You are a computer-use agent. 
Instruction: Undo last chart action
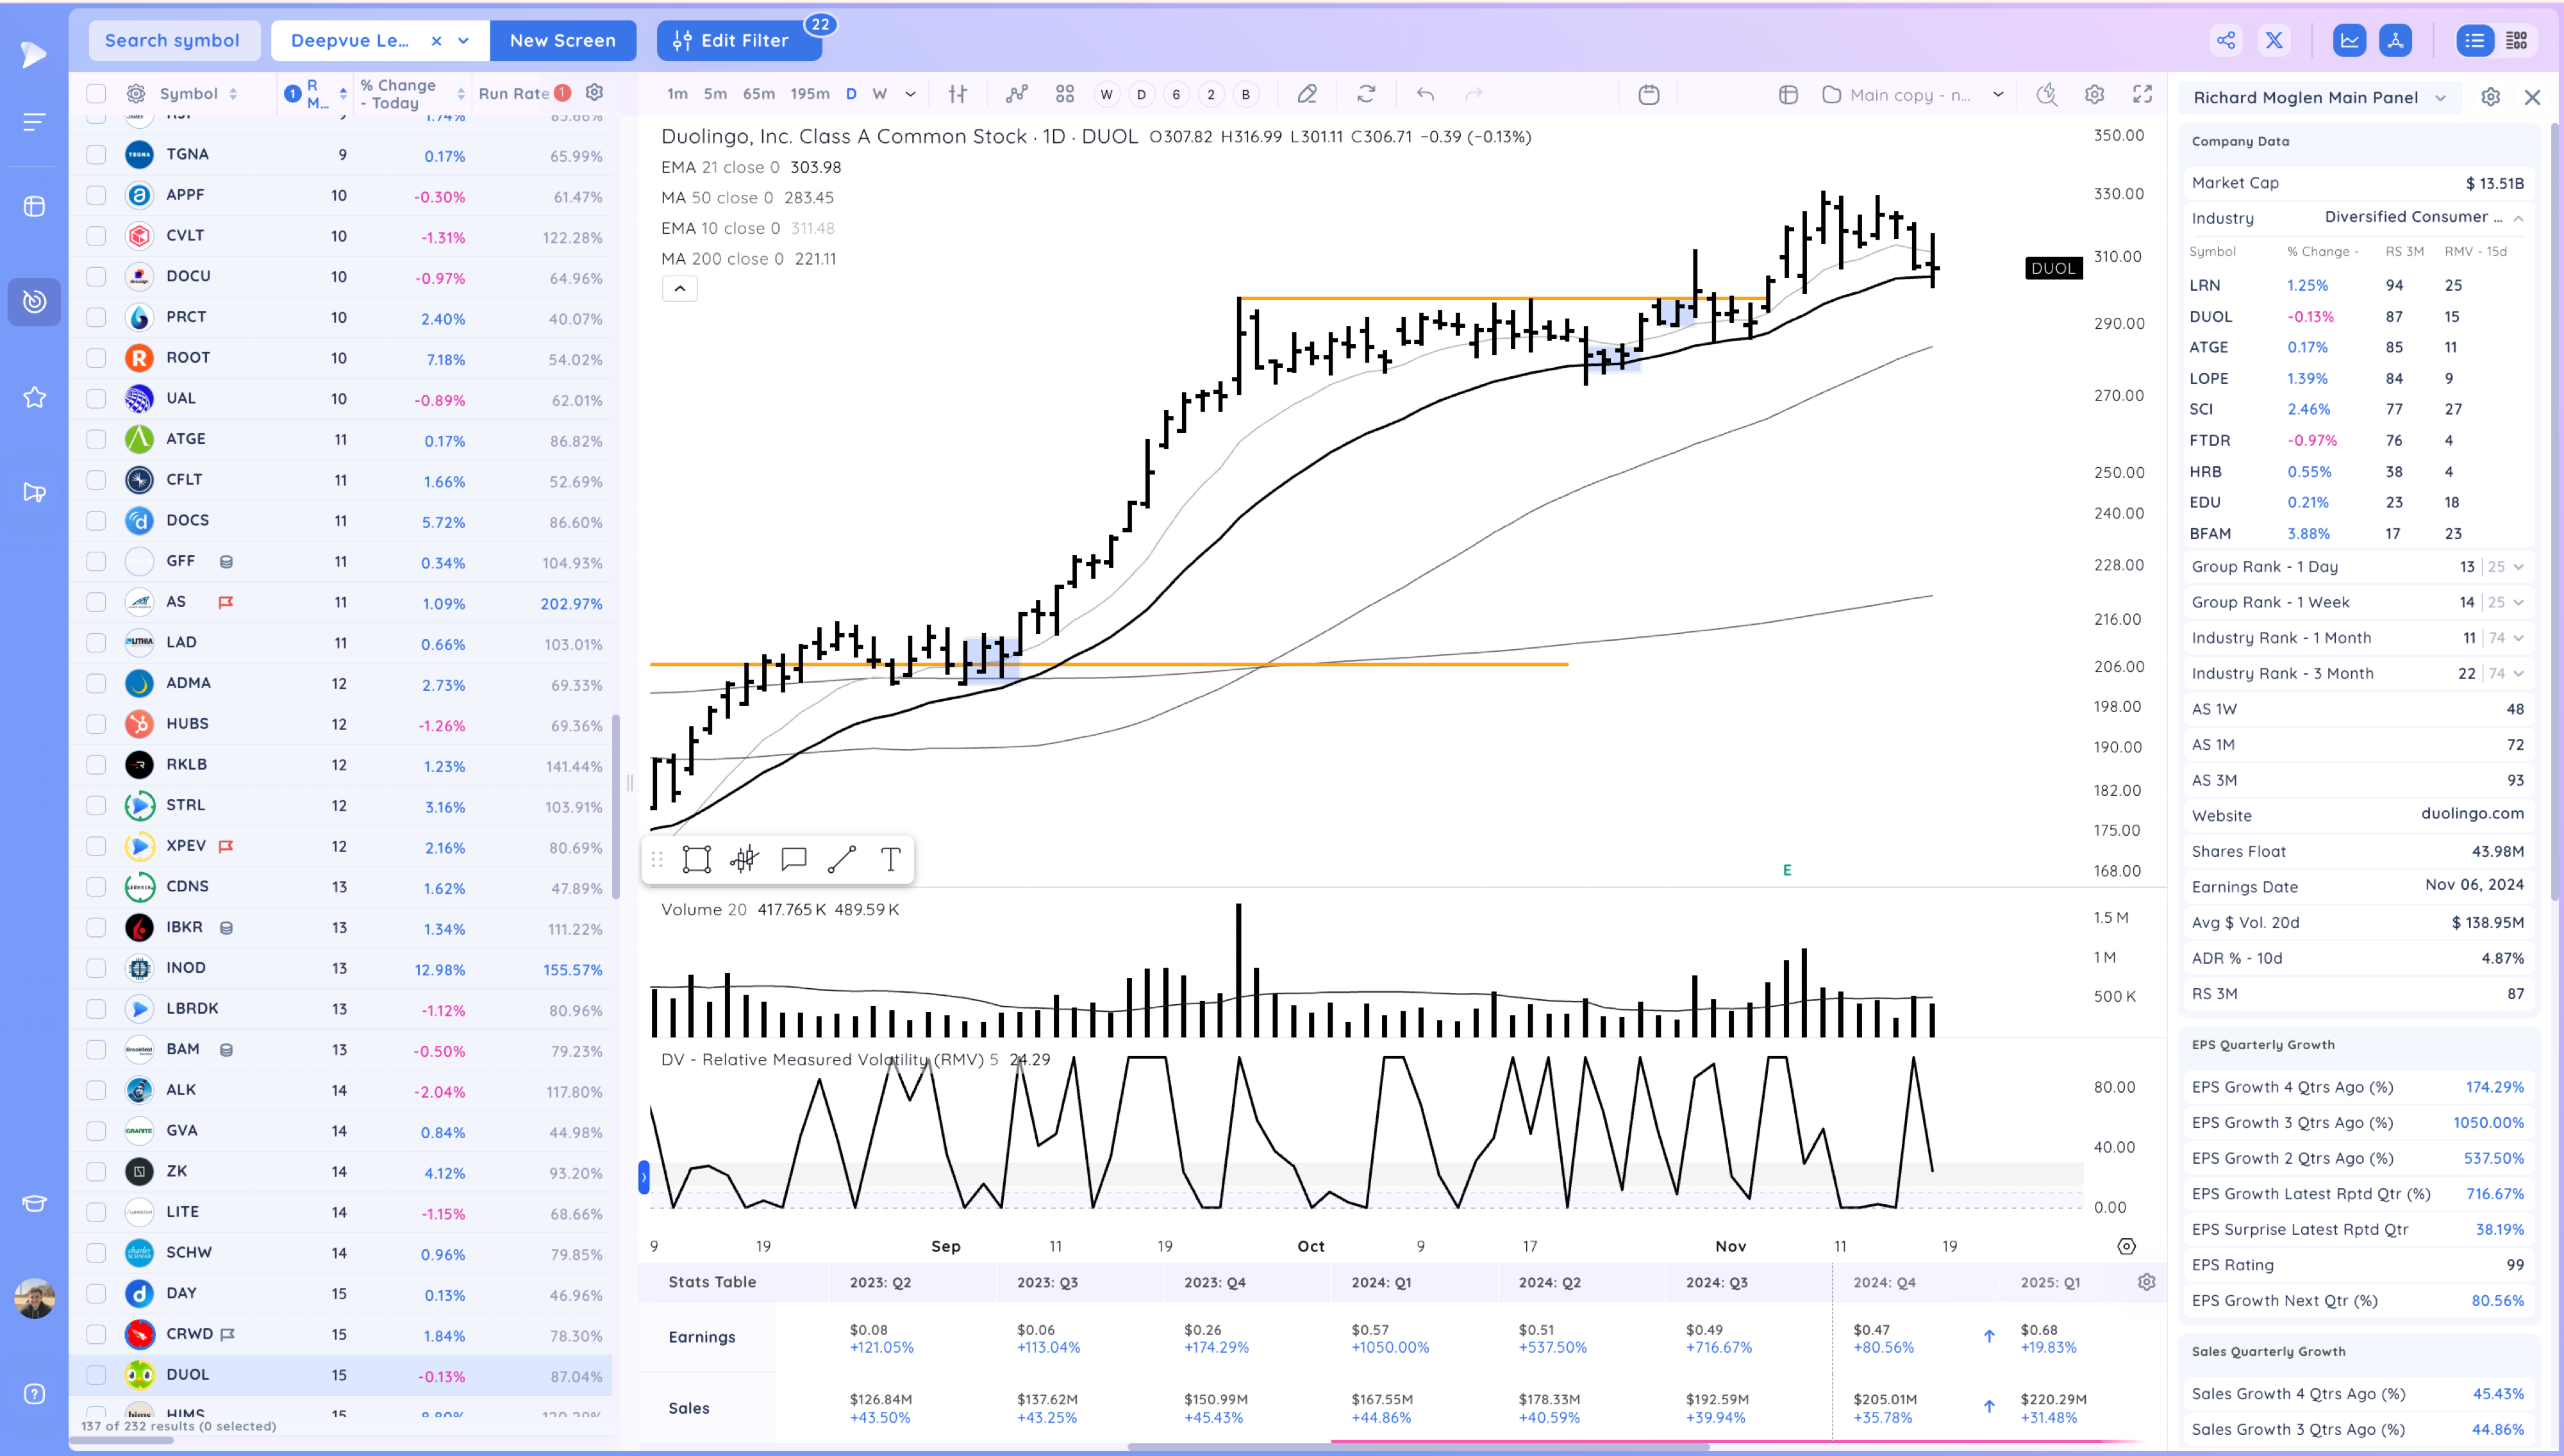(1425, 94)
